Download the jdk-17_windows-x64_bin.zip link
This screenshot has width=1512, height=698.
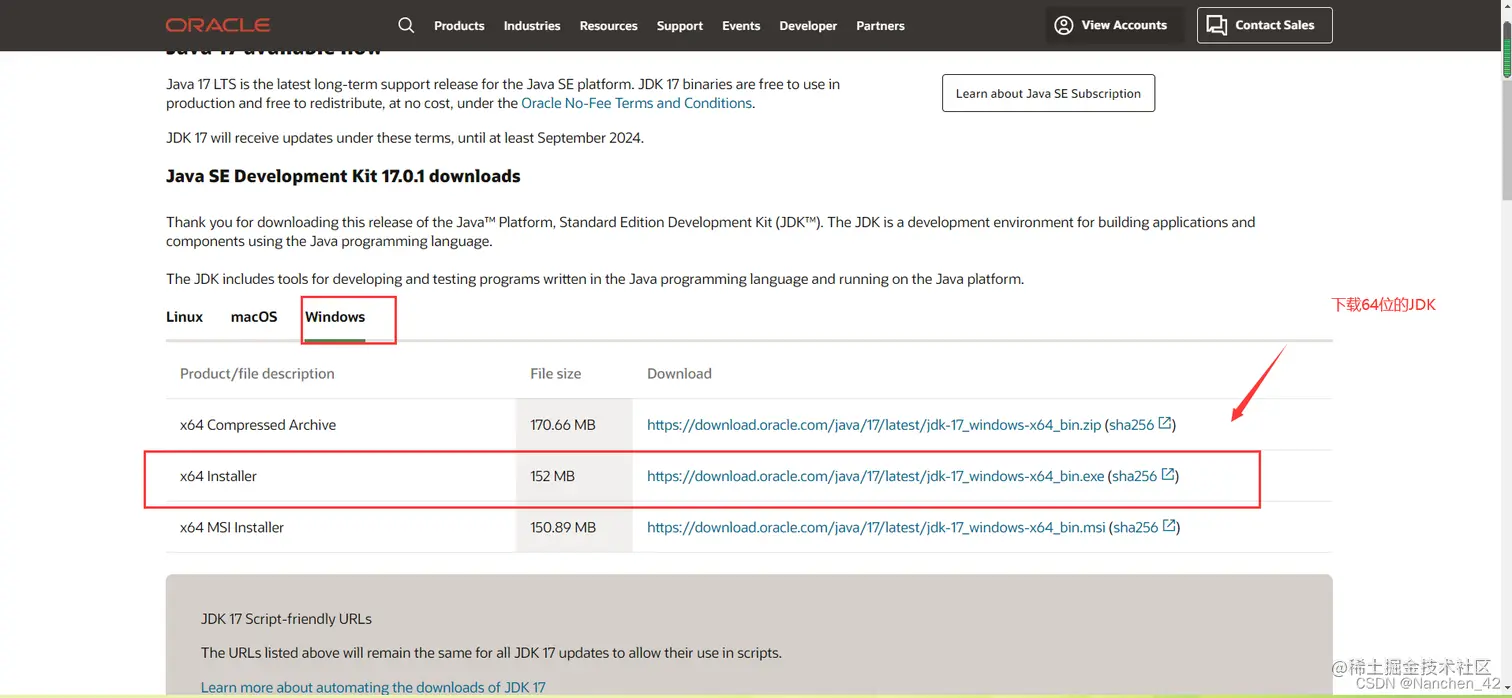(x=874, y=425)
